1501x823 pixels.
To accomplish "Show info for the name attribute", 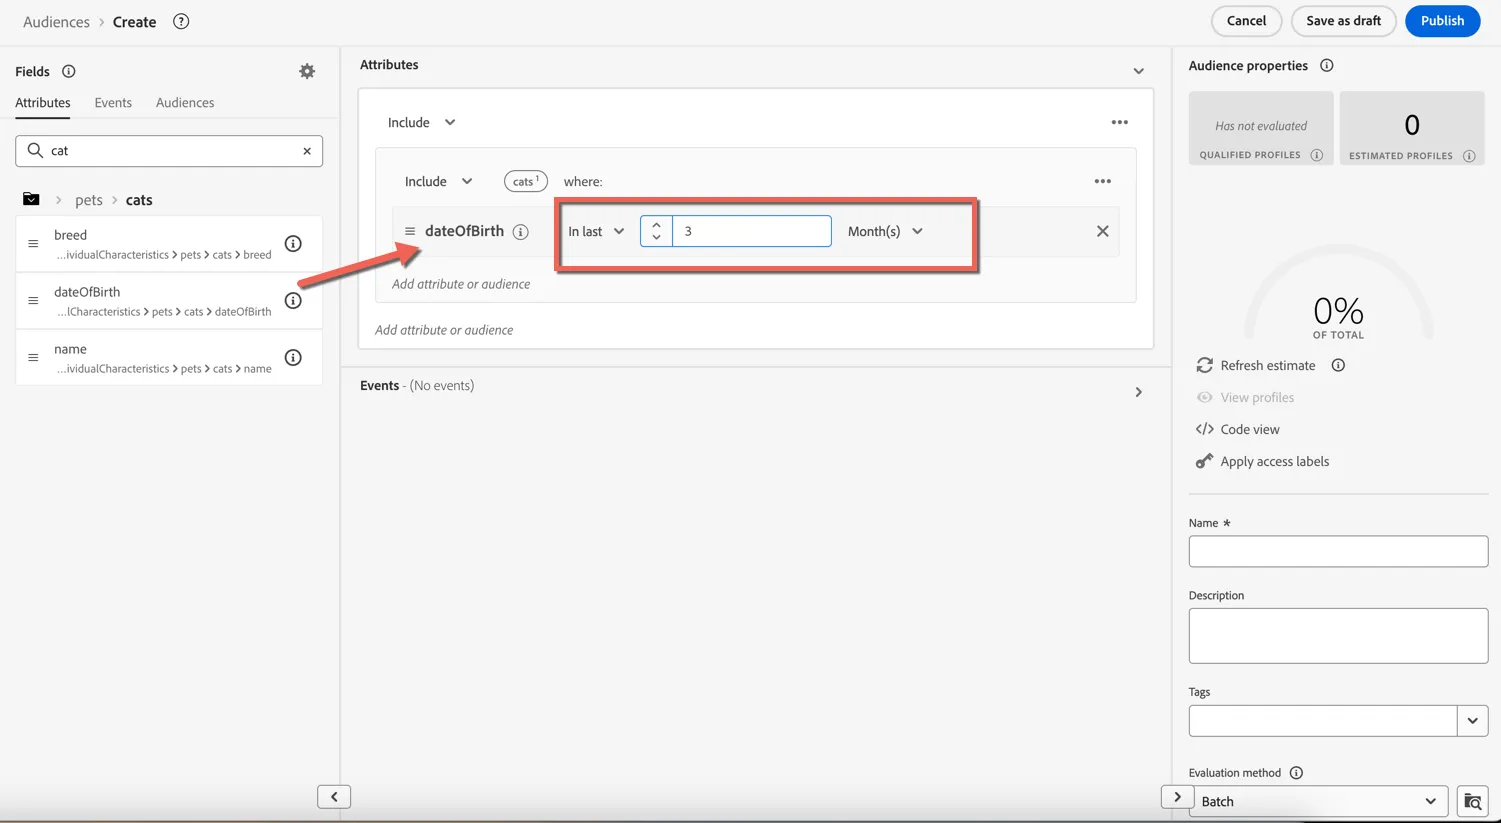I will [x=293, y=358].
